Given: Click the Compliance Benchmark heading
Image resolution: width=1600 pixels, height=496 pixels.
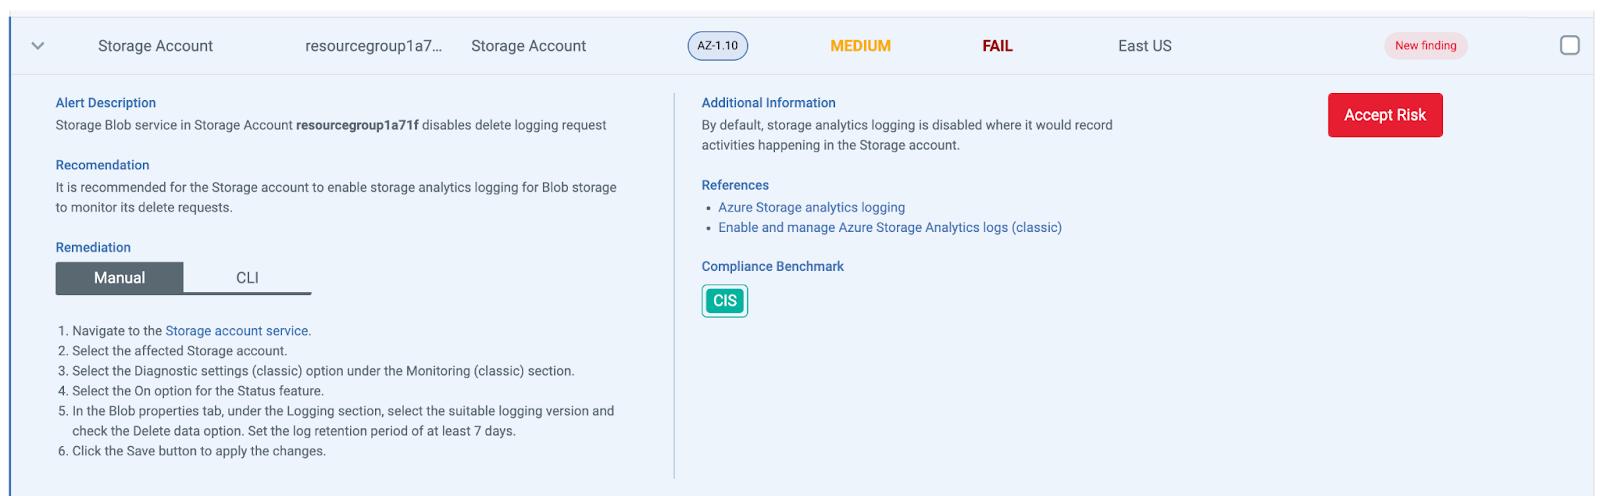Looking at the screenshot, I should [x=772, y=266].
